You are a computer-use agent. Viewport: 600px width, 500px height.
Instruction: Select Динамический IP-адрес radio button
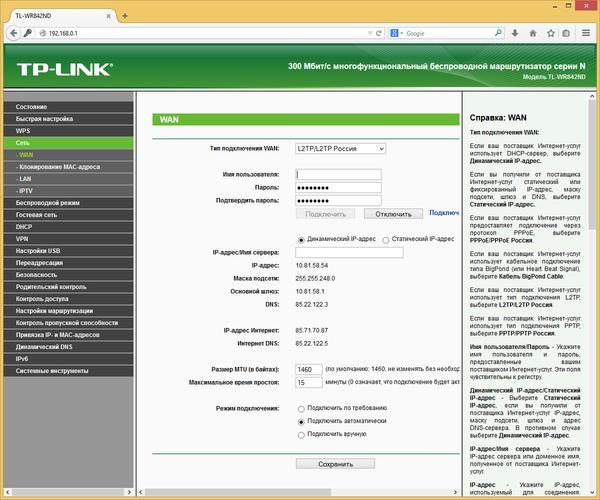(x=301, y=240)
